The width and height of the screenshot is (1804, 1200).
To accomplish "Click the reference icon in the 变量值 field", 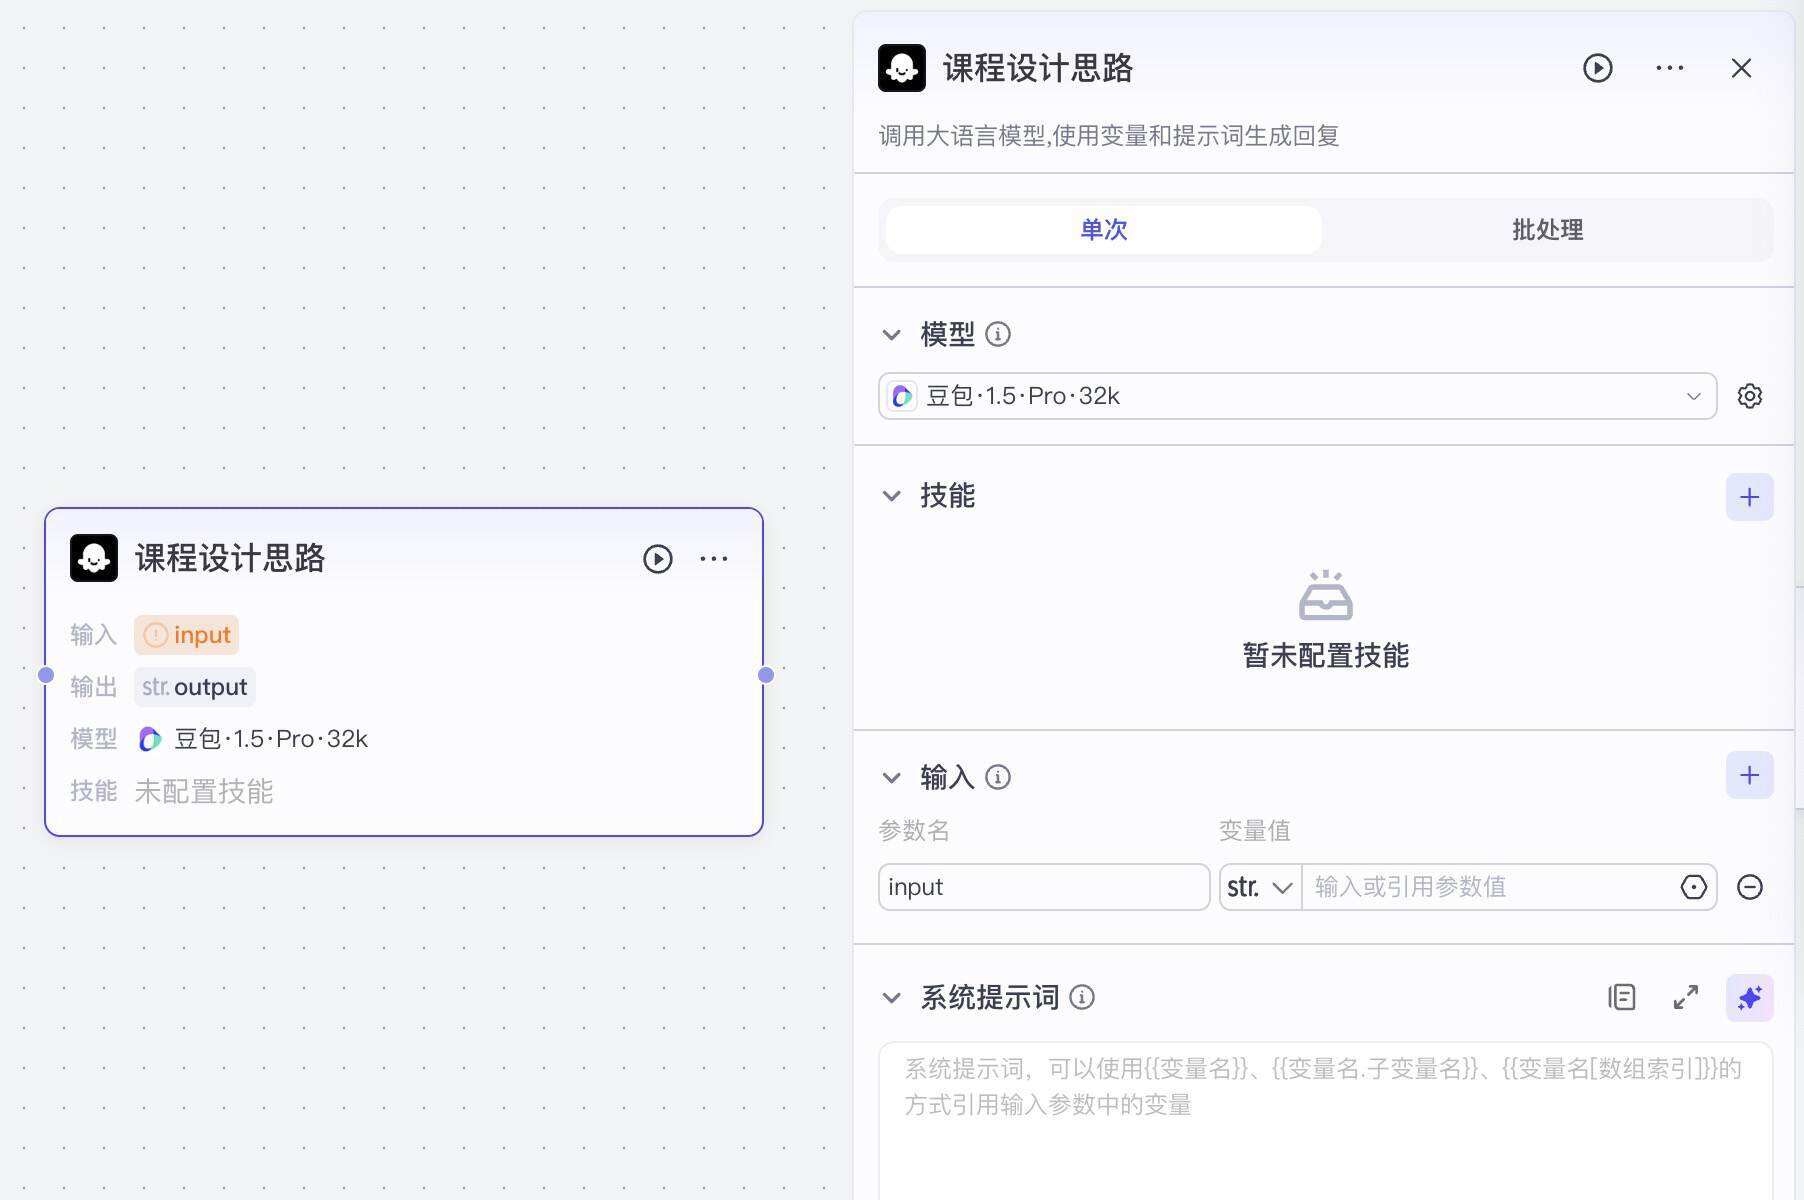I will [1692, 887].
